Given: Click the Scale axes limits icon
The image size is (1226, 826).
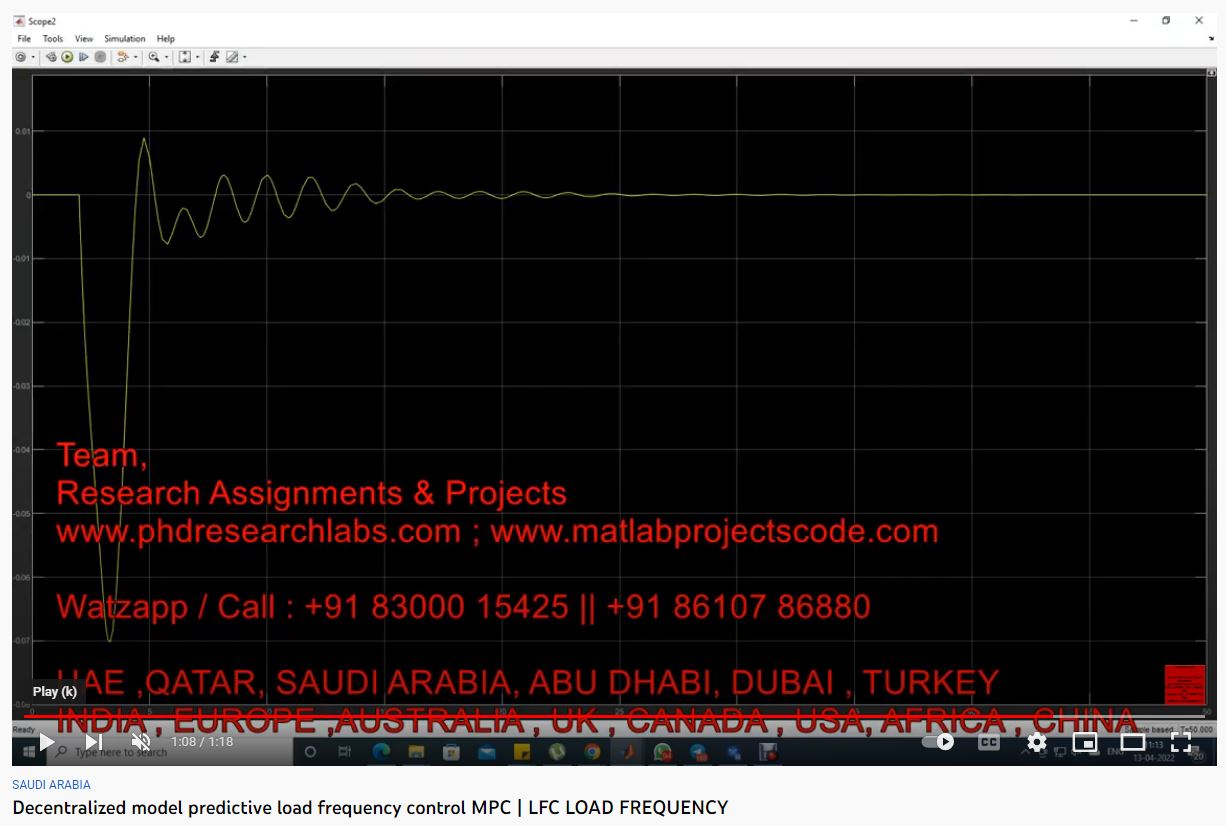Looking at the screenshot, I should point(184,57).
